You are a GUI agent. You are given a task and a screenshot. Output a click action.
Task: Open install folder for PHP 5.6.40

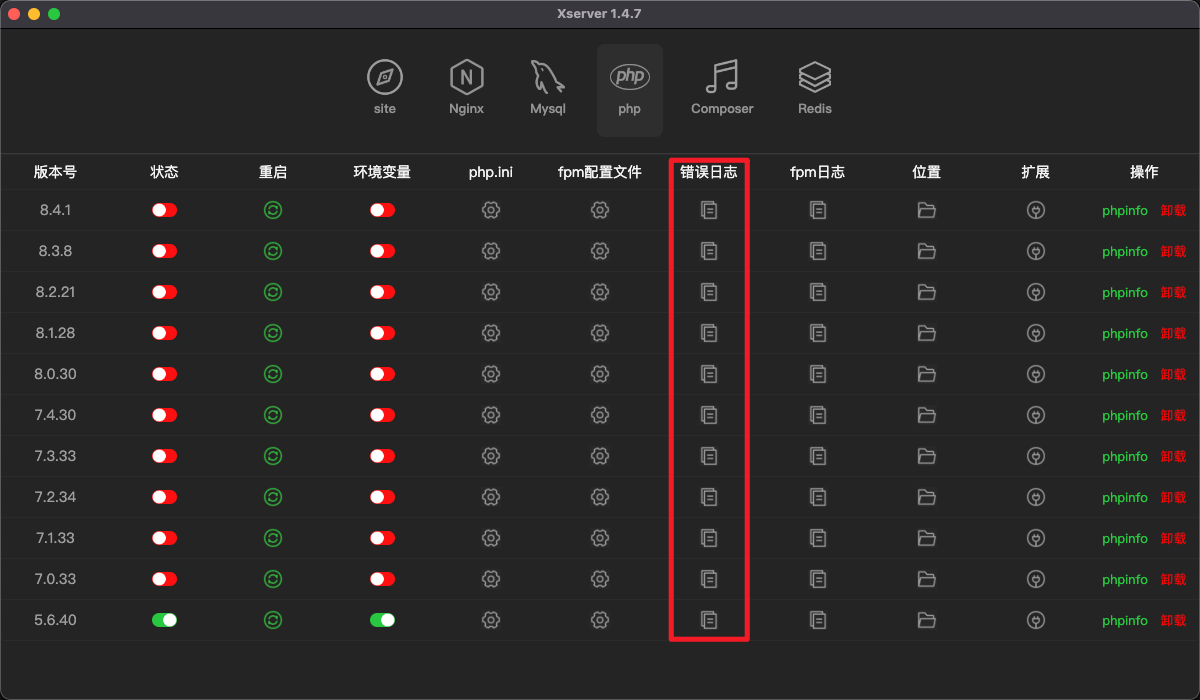click(x=927, y=620)
